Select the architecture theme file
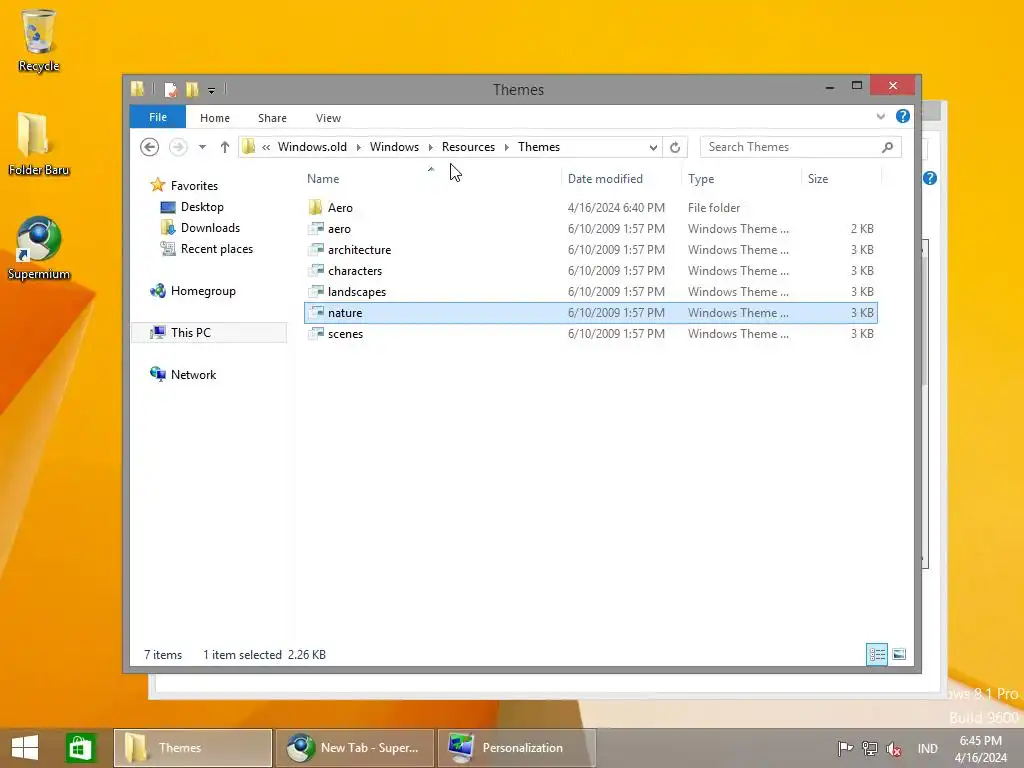Image resolution: width=1024 pixels, height=768 pixels. tap(591, 249)
